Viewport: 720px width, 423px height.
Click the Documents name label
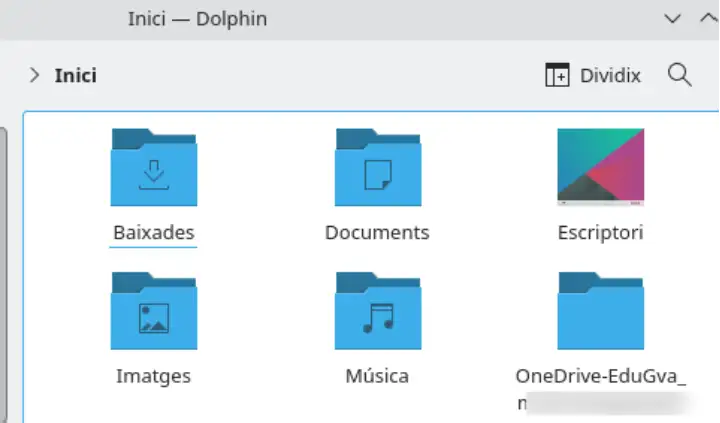(377, 233)
